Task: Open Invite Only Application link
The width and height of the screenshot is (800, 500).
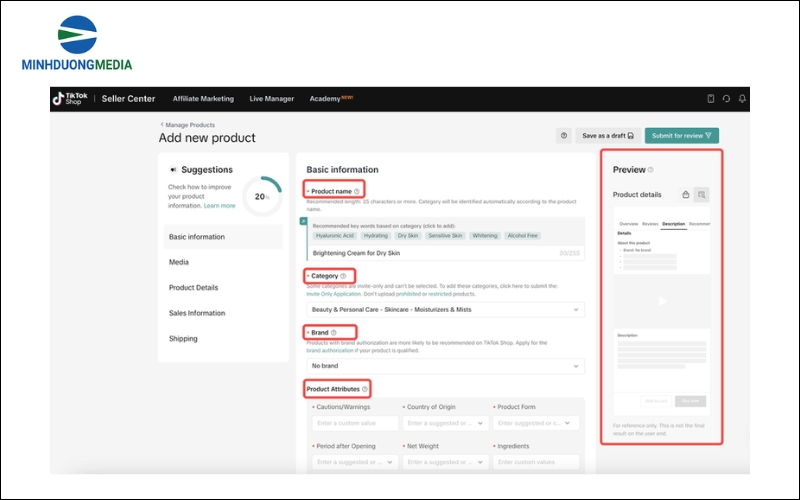Action: tap(334, 294)
